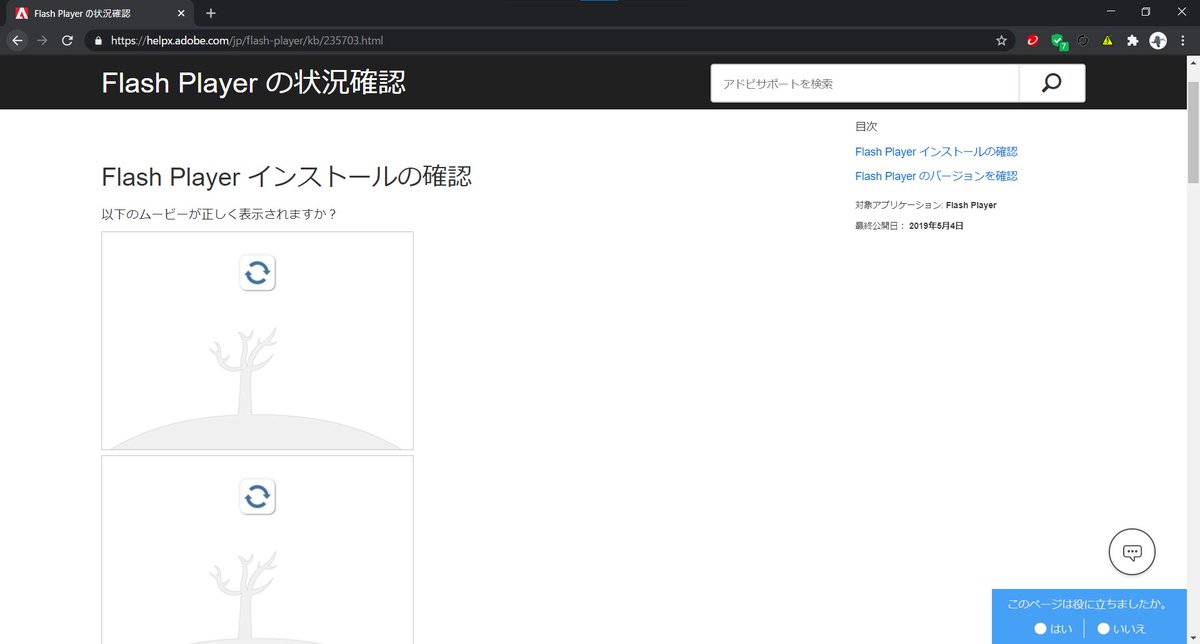Select the はい radio button
Viewport: 1200px width, 644px height.
tap(1040, 629)
